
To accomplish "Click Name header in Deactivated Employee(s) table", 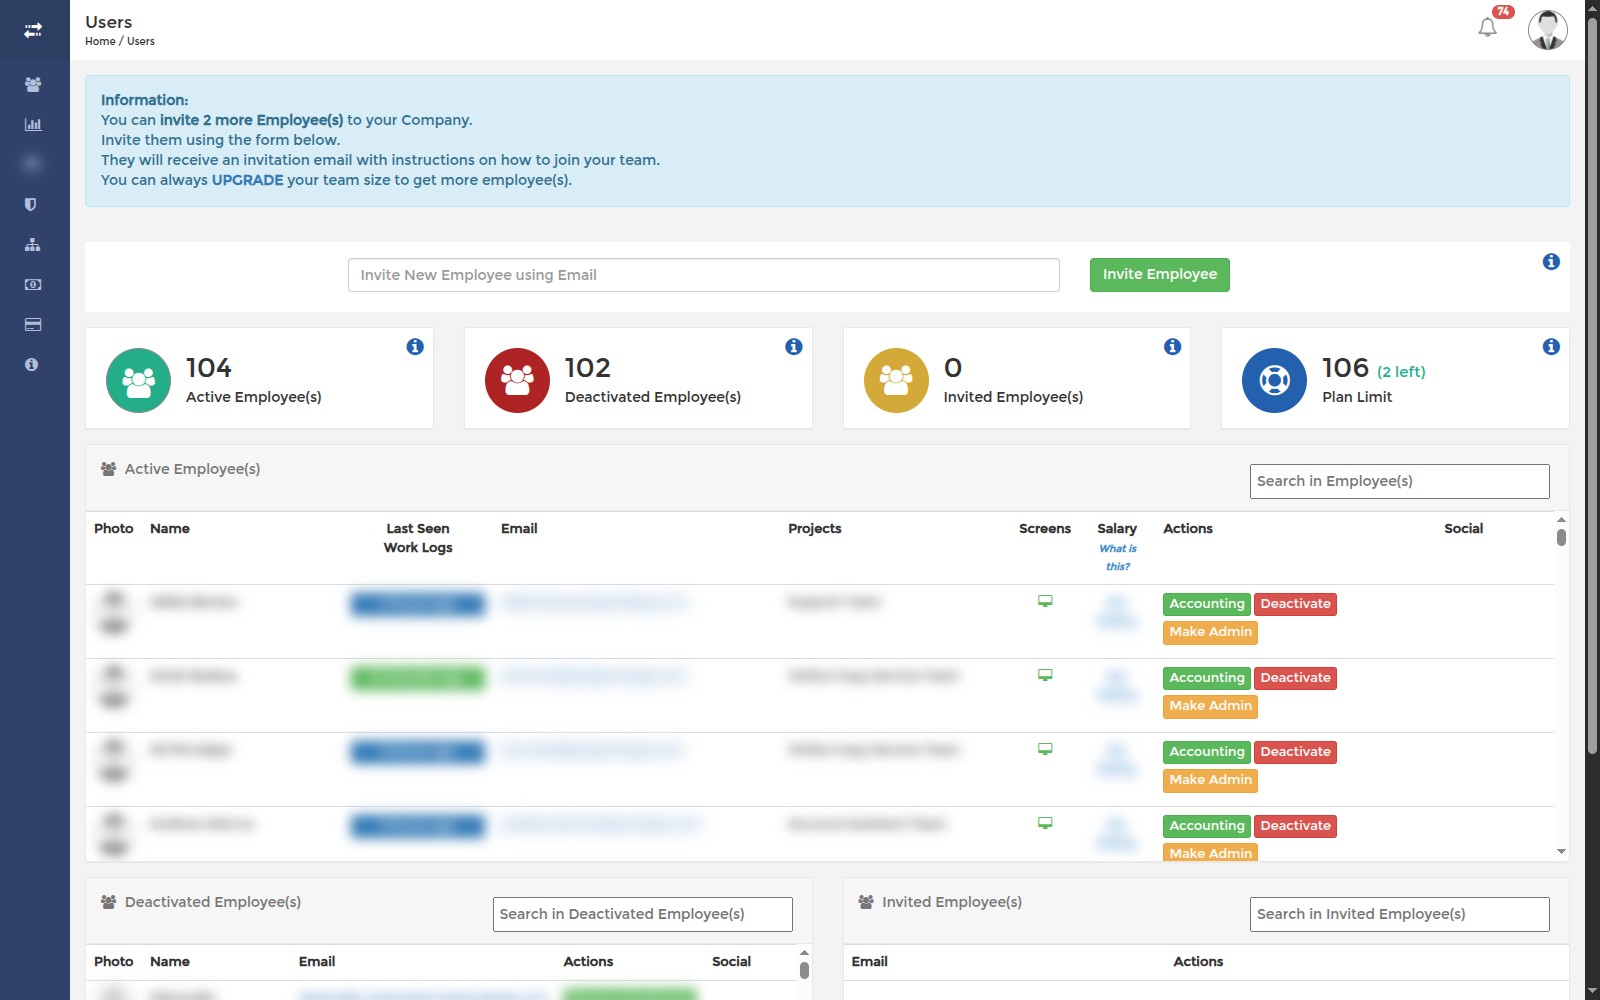I will pos(170,962).
